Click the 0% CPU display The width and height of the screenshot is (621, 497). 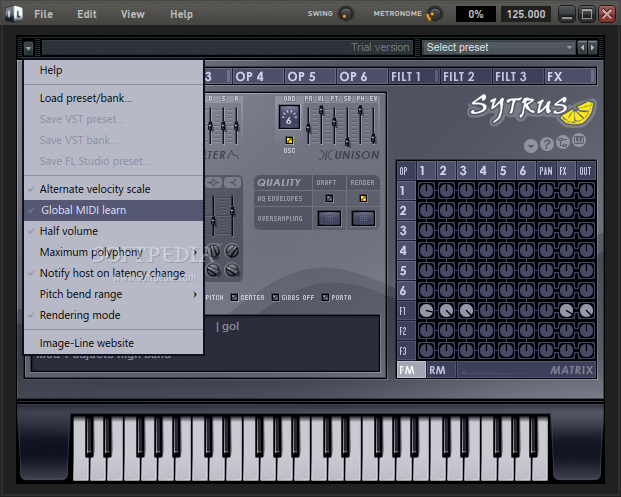(x=476, y=14)
